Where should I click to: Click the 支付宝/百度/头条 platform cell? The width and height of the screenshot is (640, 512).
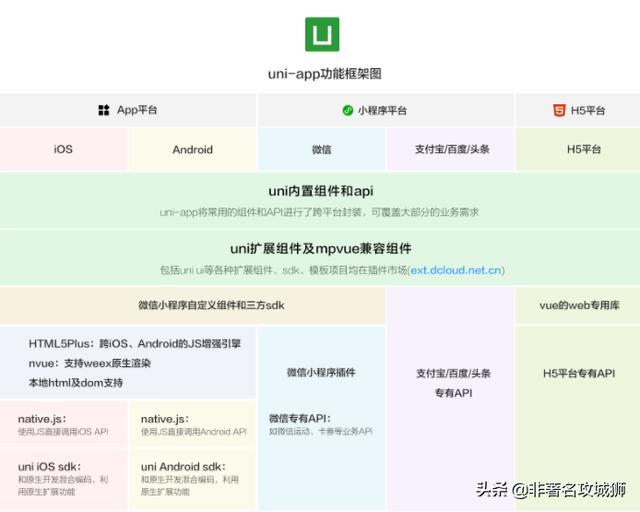pyautogui.click(x=451, y=150)
